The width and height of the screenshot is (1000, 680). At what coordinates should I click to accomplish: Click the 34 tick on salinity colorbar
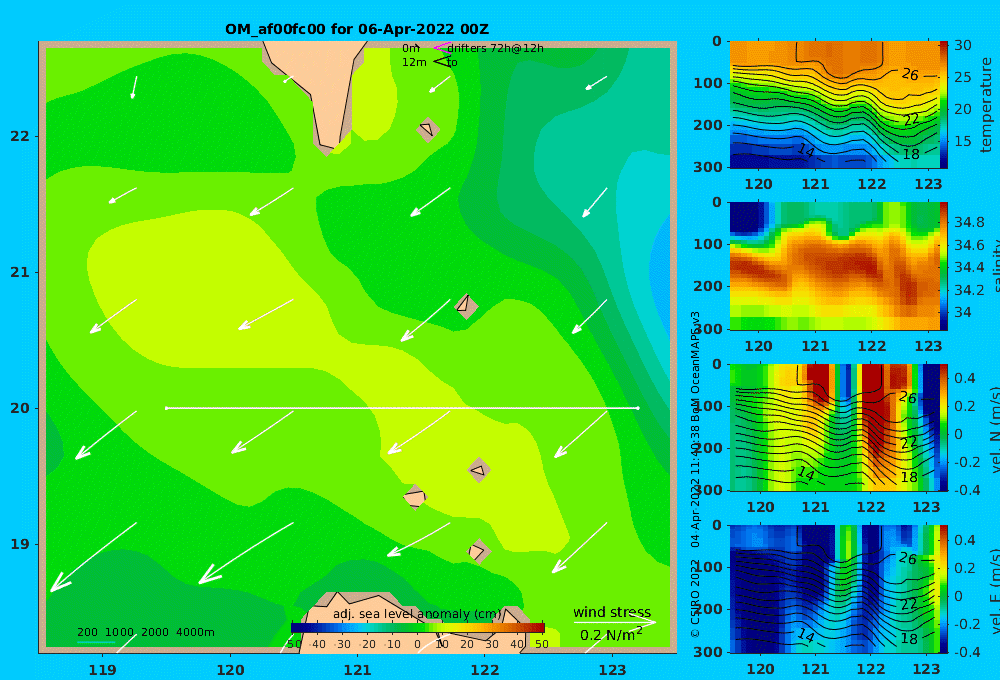click(x=963, y=313)
